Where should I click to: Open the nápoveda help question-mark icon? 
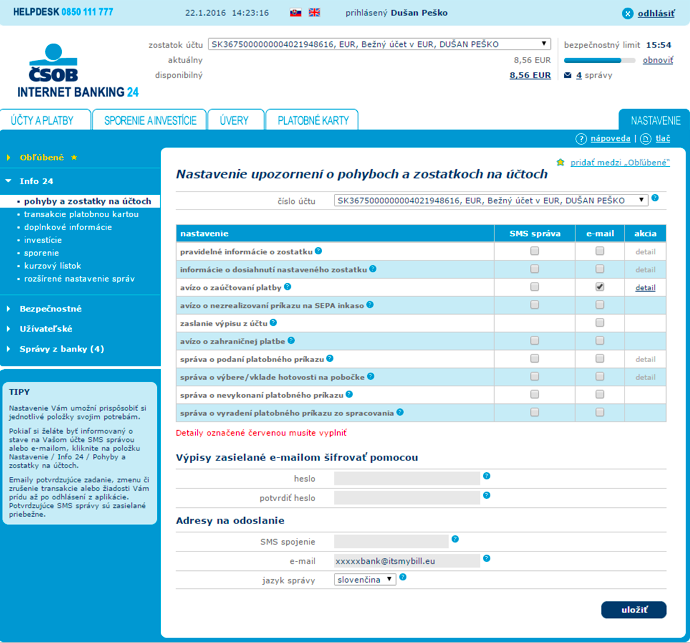tap(581, 138)
